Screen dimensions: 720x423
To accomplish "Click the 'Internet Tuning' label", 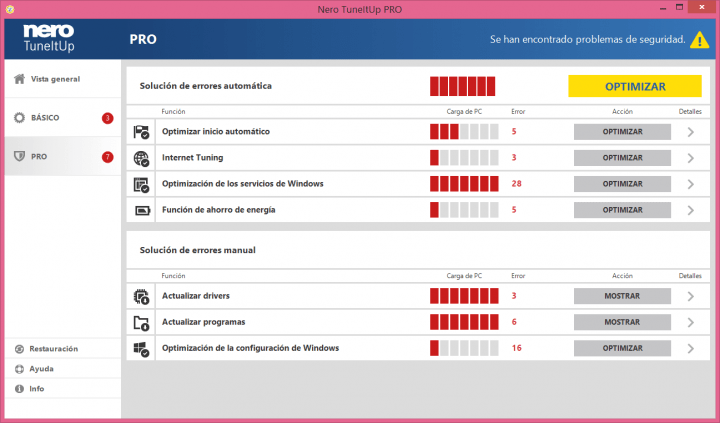I will coord(192,158).
